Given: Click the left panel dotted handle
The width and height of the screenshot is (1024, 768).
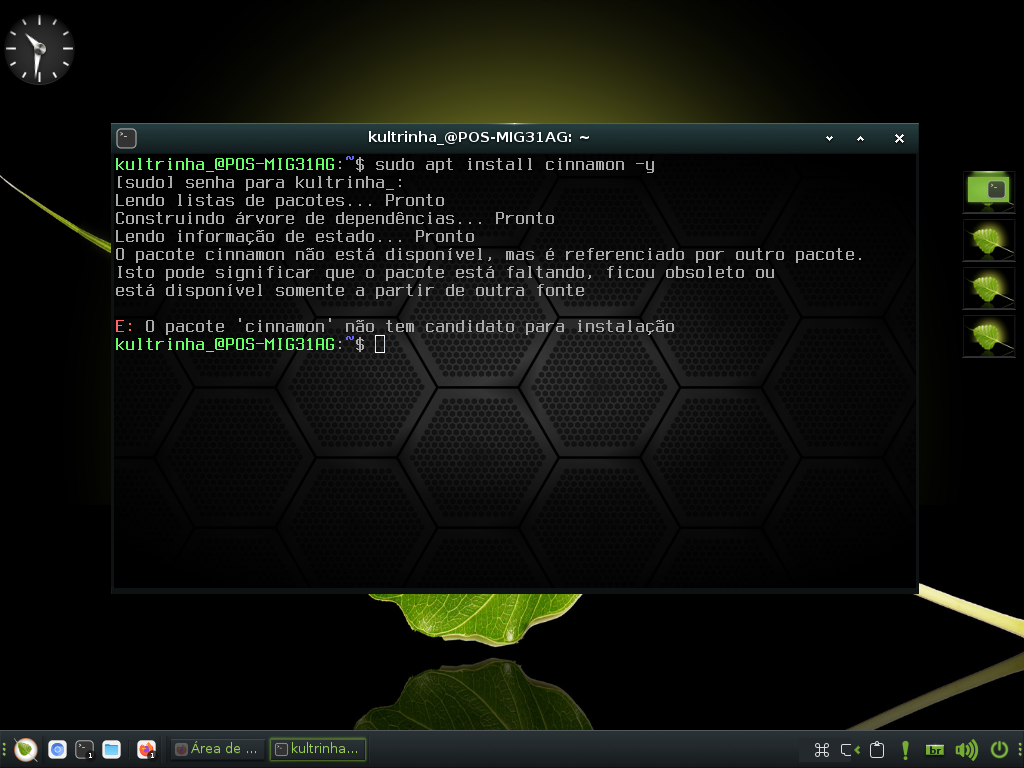Looking at the screenshot, I should (5, 750).
